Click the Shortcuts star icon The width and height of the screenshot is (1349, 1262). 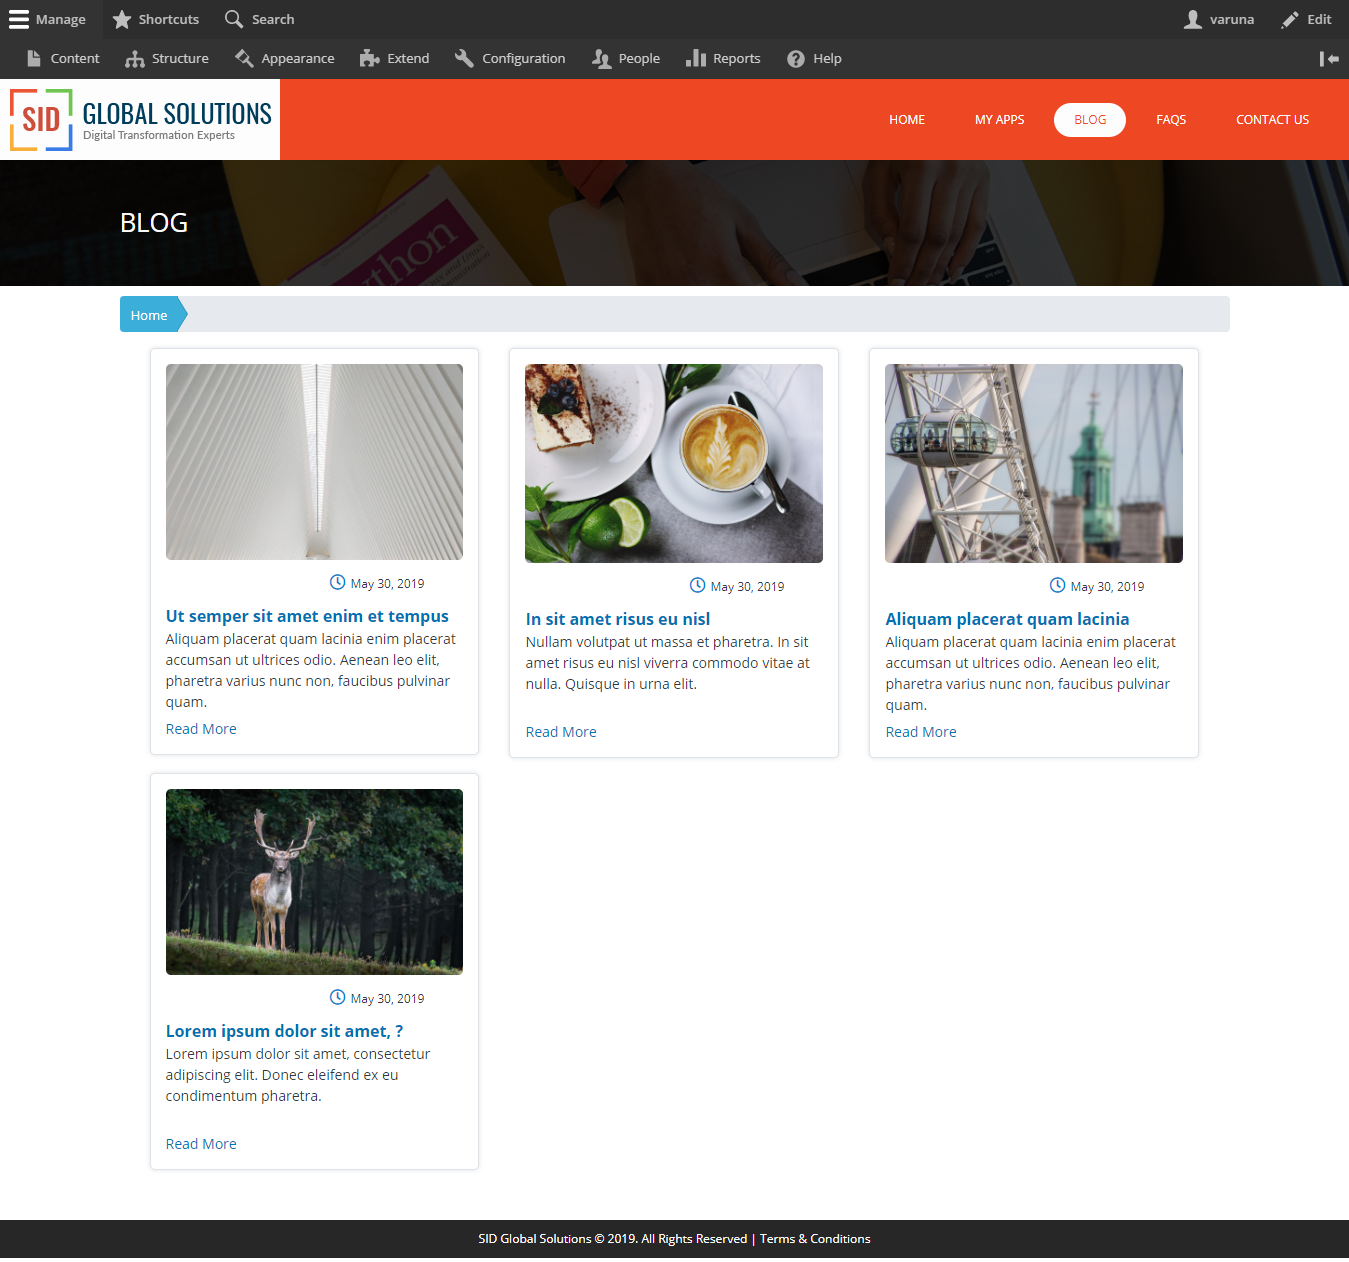click(121, 19)
